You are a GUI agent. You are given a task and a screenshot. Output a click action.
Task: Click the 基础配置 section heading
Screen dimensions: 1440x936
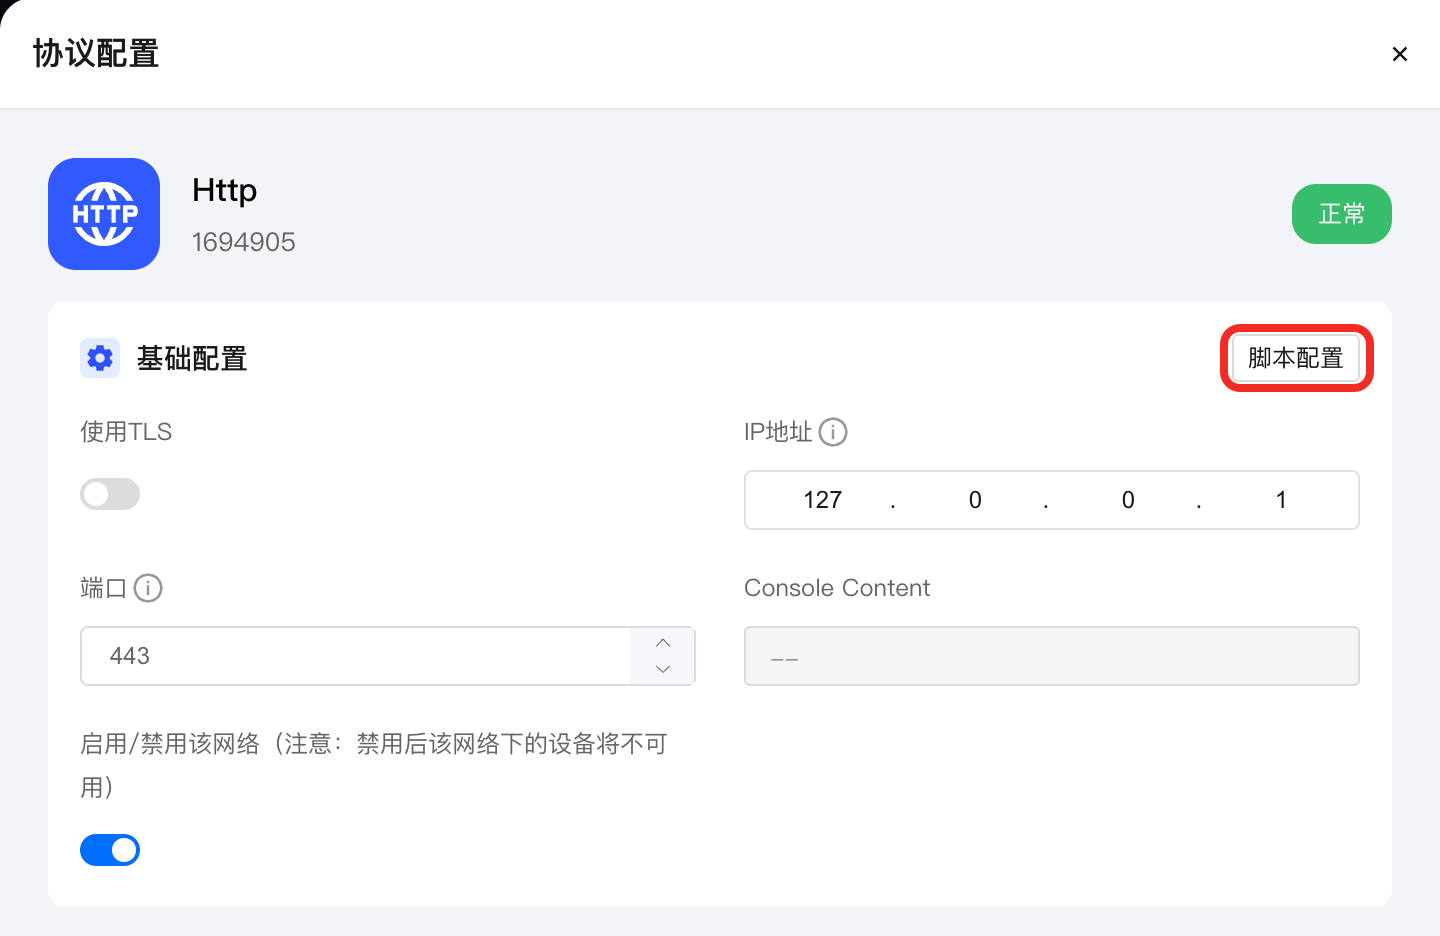click(192, 358)
